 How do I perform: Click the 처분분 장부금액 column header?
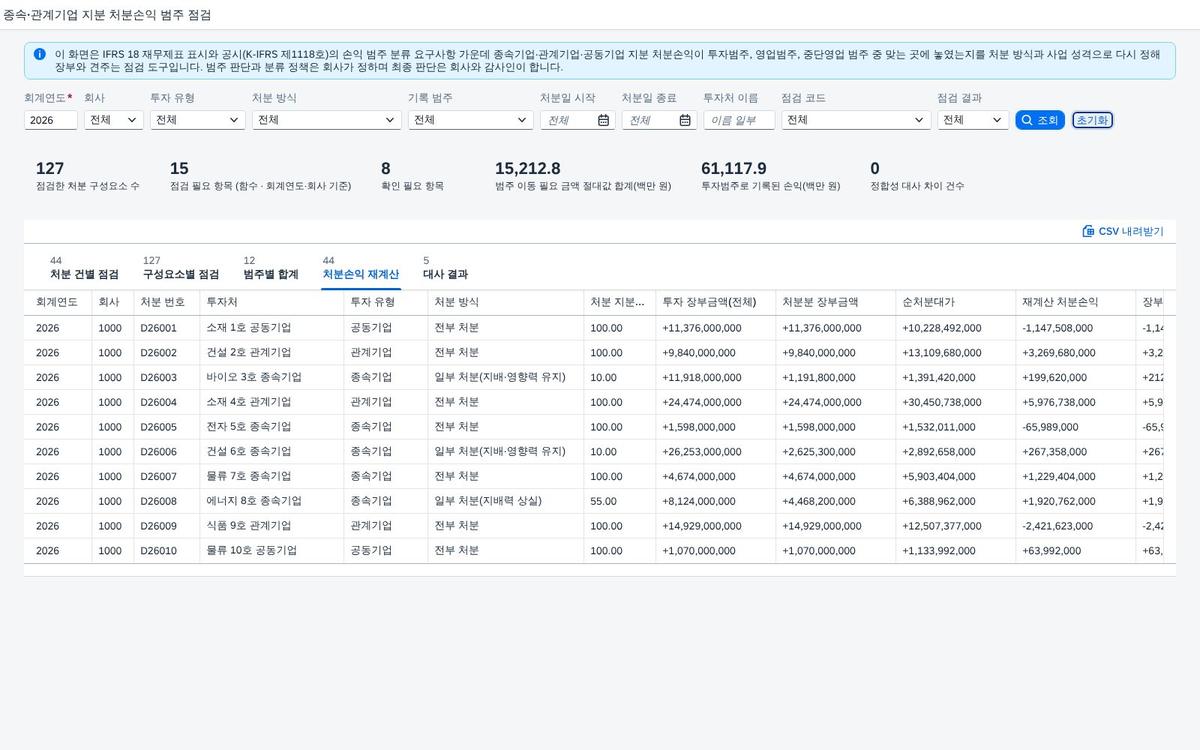pyautogui.click(x=835, y=302)
